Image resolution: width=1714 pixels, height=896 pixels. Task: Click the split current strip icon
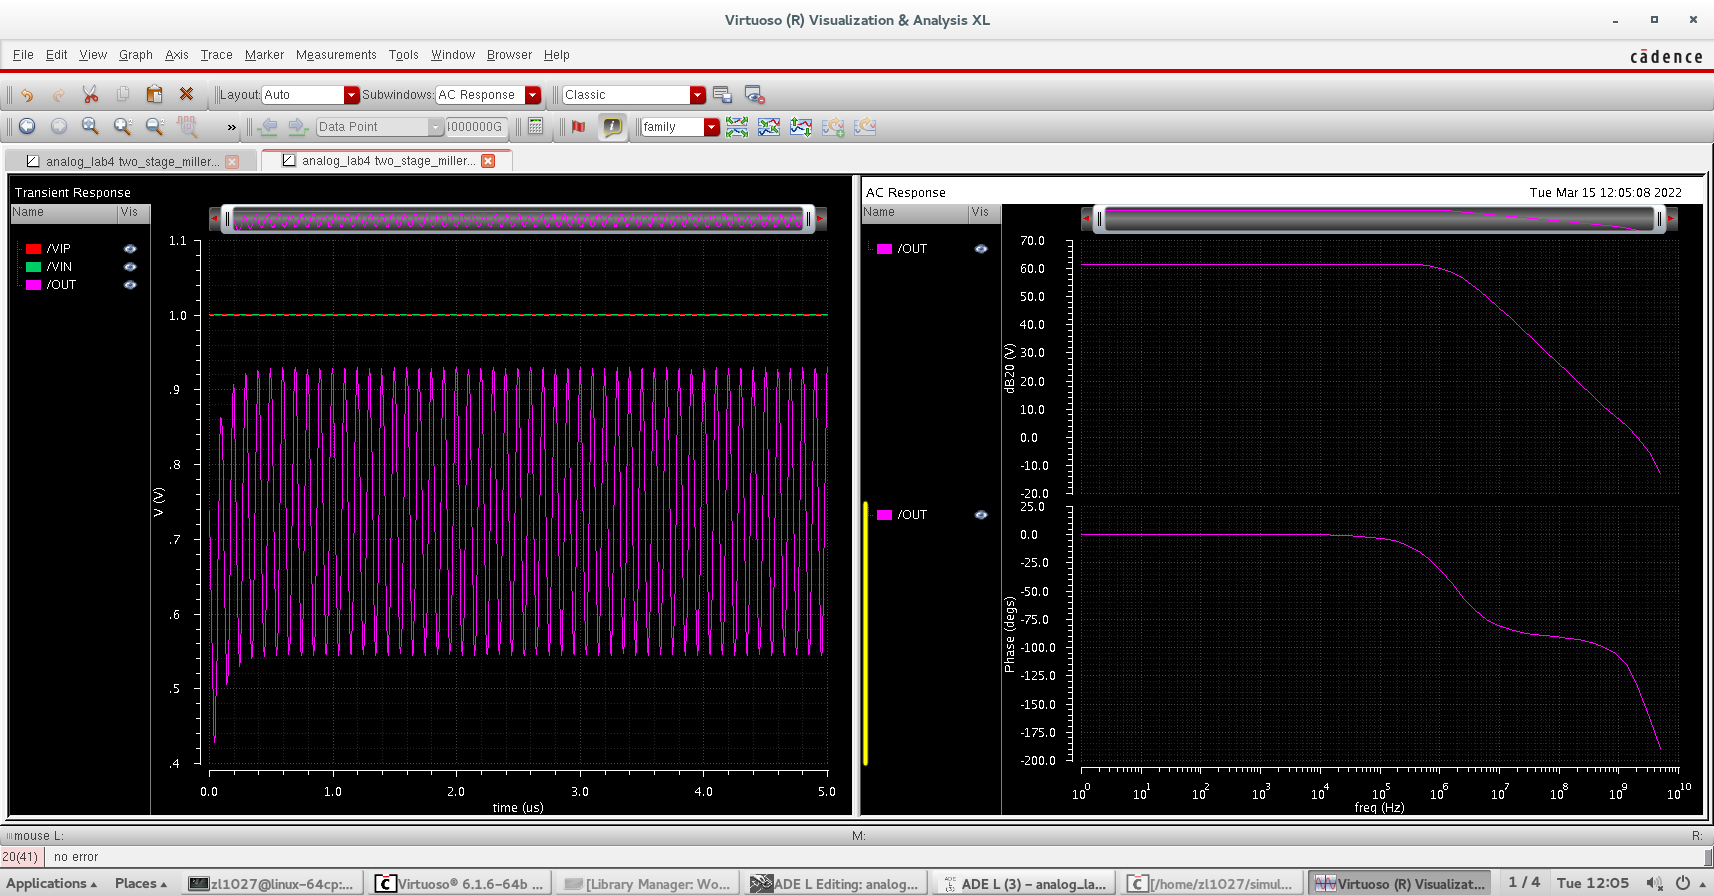tap(737, 126)
